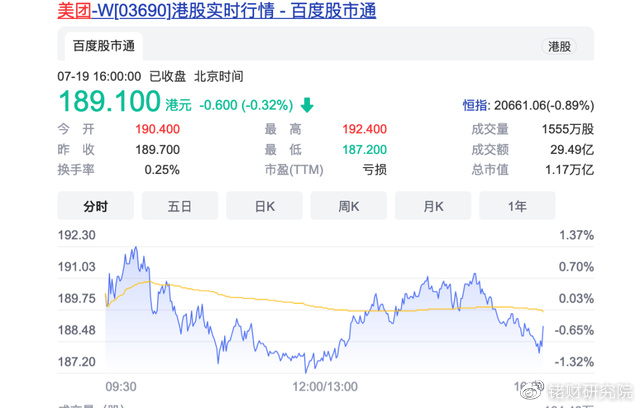
Task: Click the timestamp 07-19 16:00:00
Action: tap(99, 76)
